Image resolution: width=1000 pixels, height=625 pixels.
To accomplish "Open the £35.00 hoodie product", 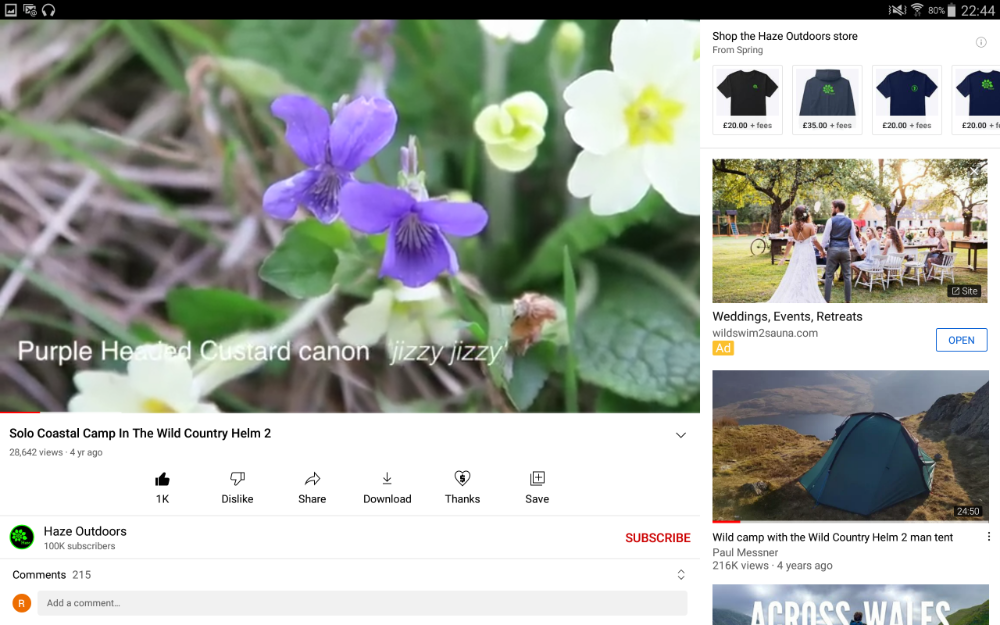I will coord(827,99).
